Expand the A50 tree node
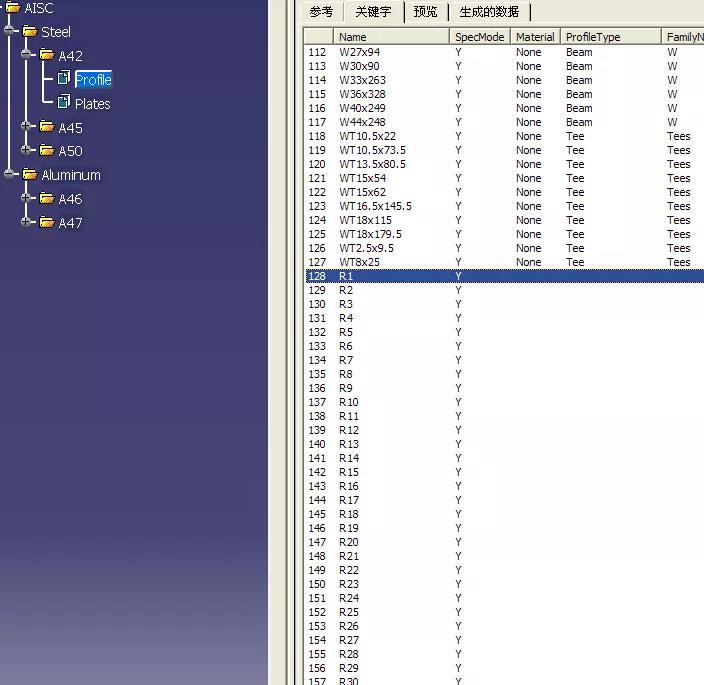This screenshot has width=704, height=685. click(x=28, y=151)
